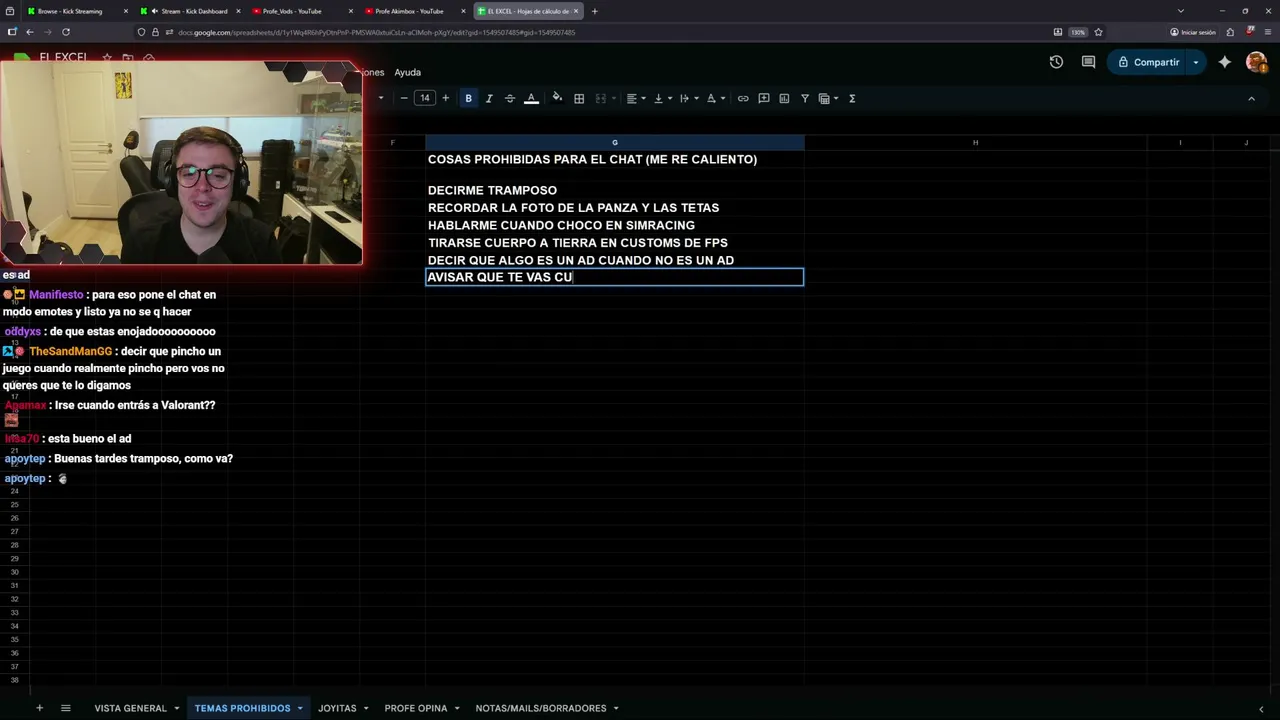Open the Gemini sparkle assistant
This screenshot has height=720, width=1280.
coord(1225,62)
